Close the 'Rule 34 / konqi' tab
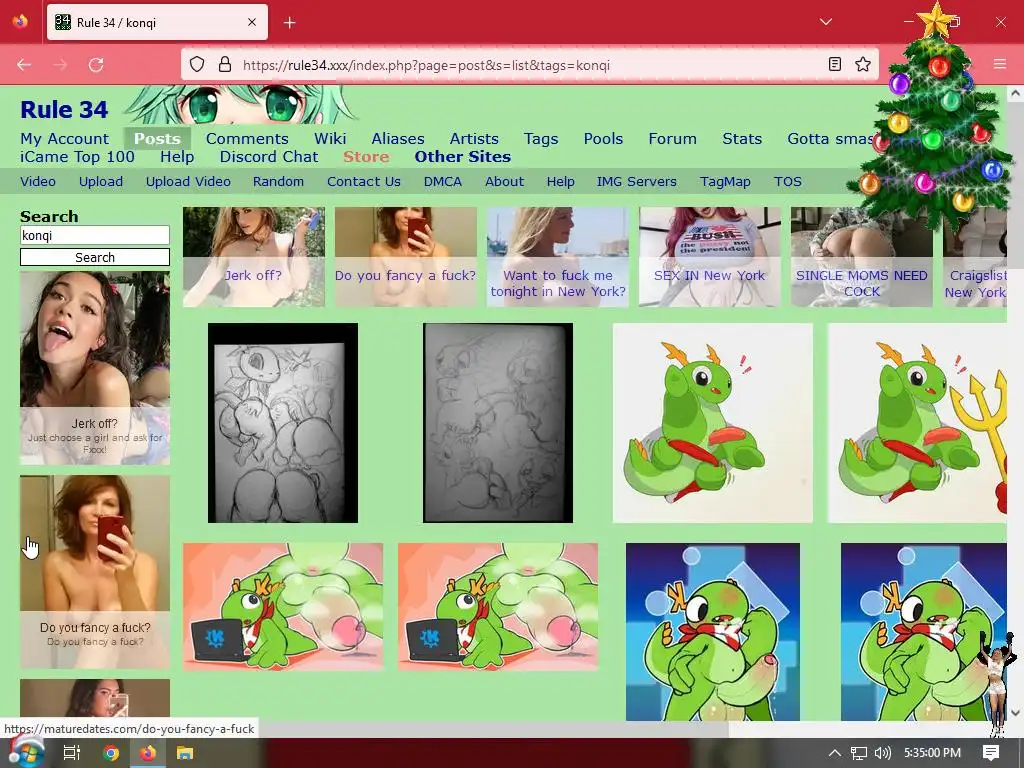 (251, 22)
